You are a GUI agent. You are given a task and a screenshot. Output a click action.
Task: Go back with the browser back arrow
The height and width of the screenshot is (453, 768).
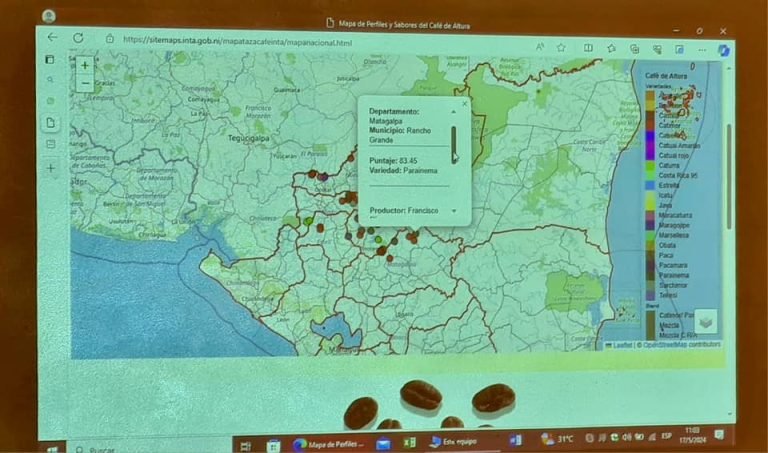click(52, 37)
